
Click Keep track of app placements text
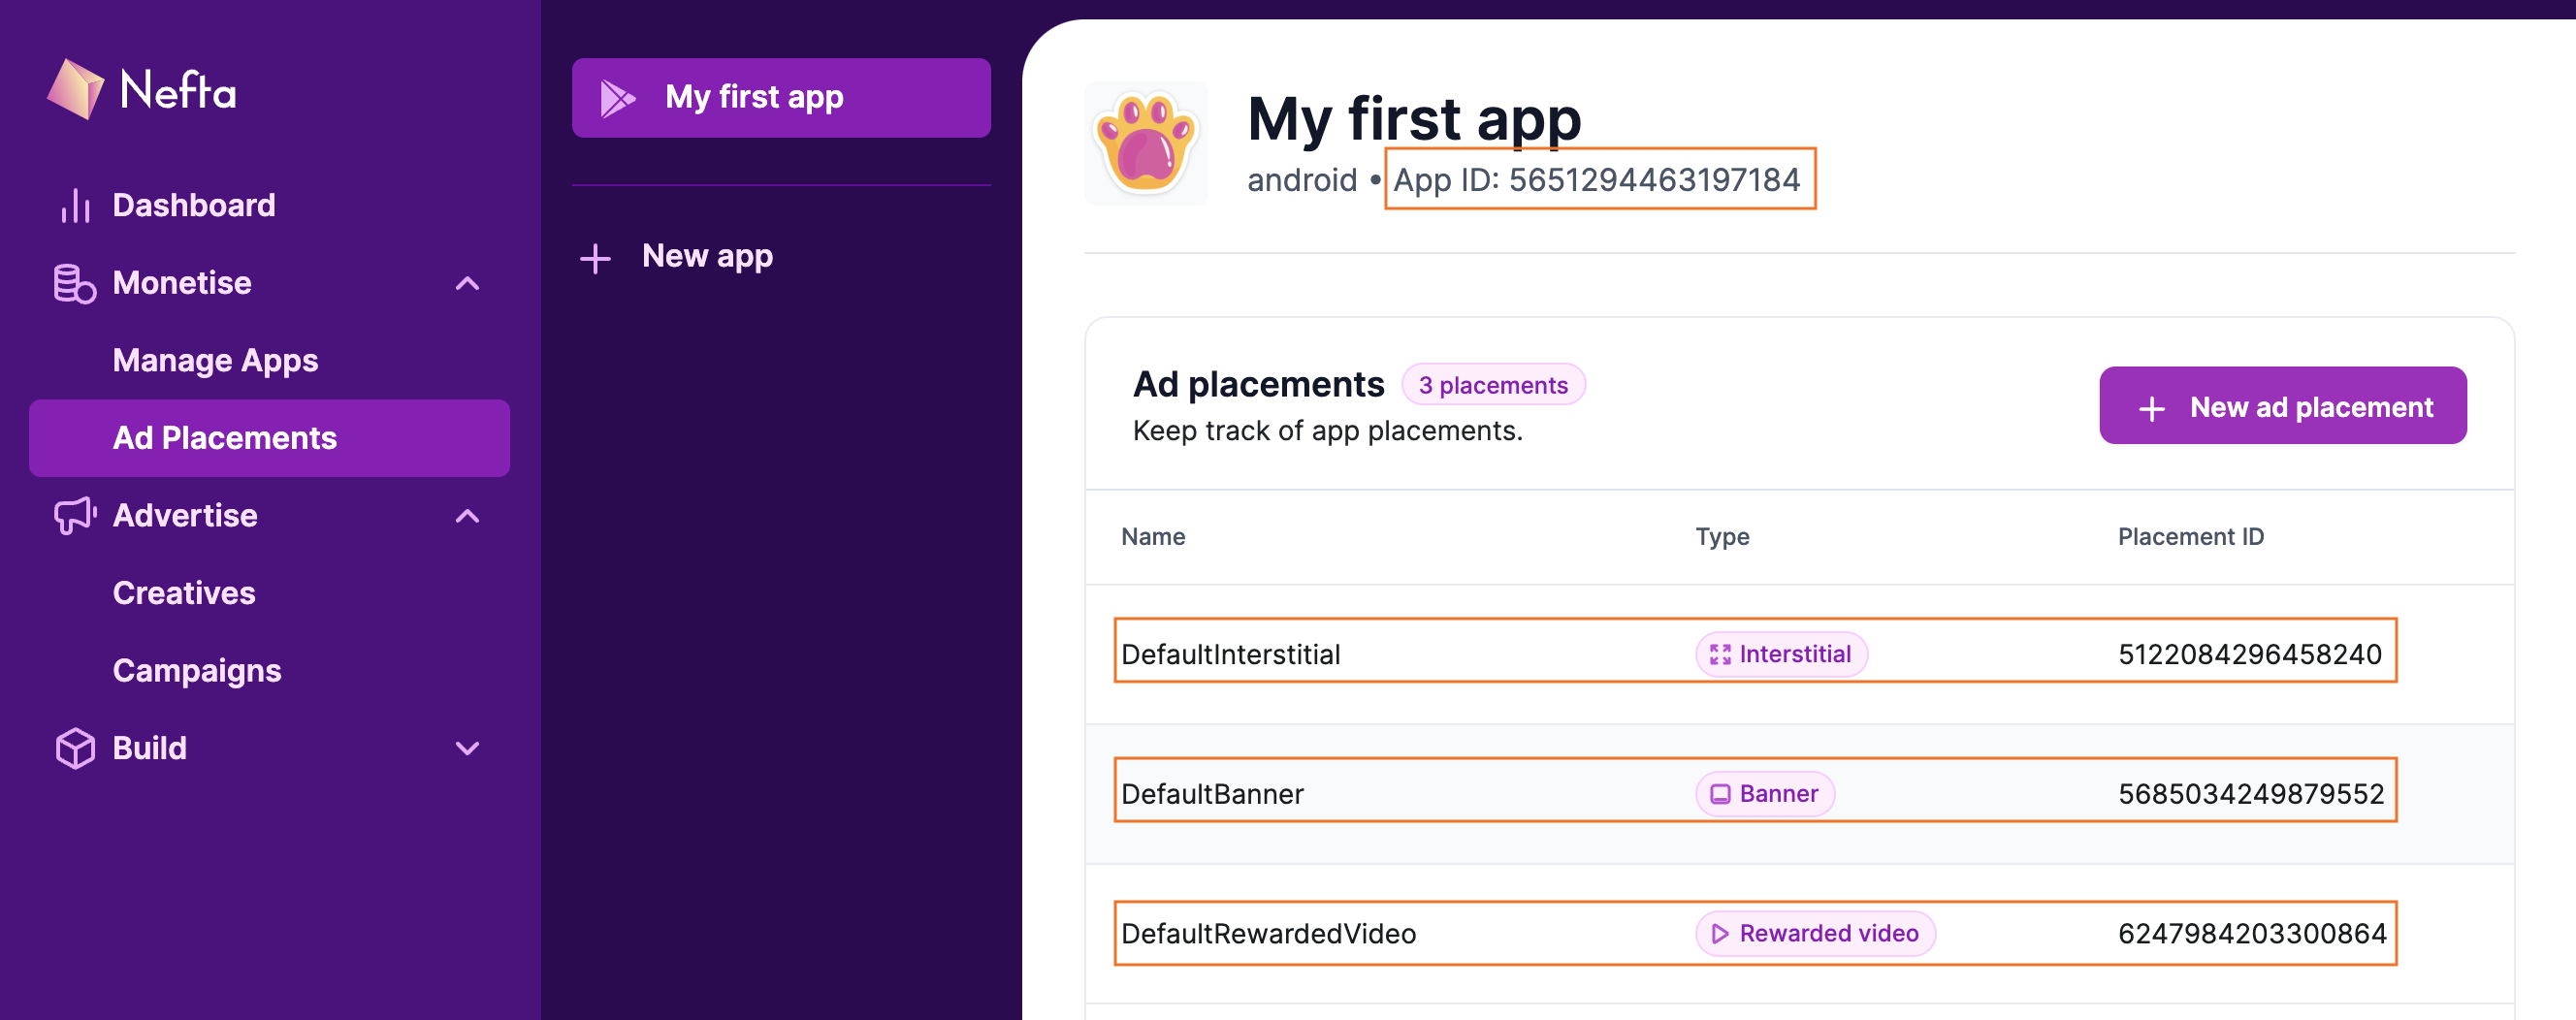point(1327,431)
